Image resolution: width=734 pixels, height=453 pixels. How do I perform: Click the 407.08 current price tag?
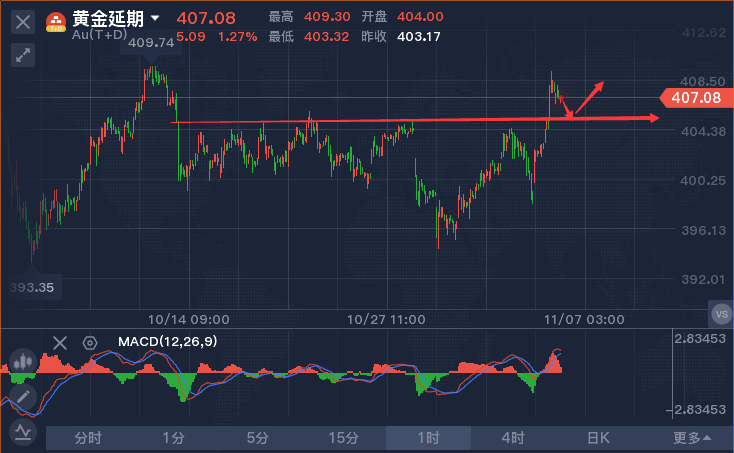tap(696, 97)
